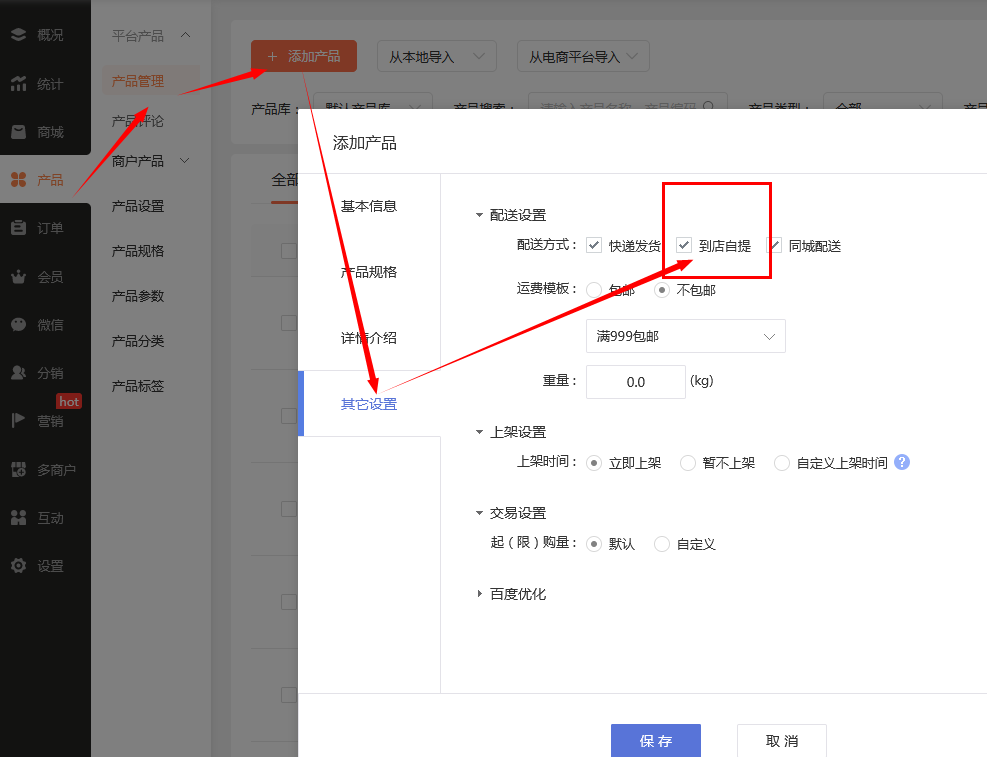Click the 取消 cancel button
987x757 pixels.
[x=781, y=741]
